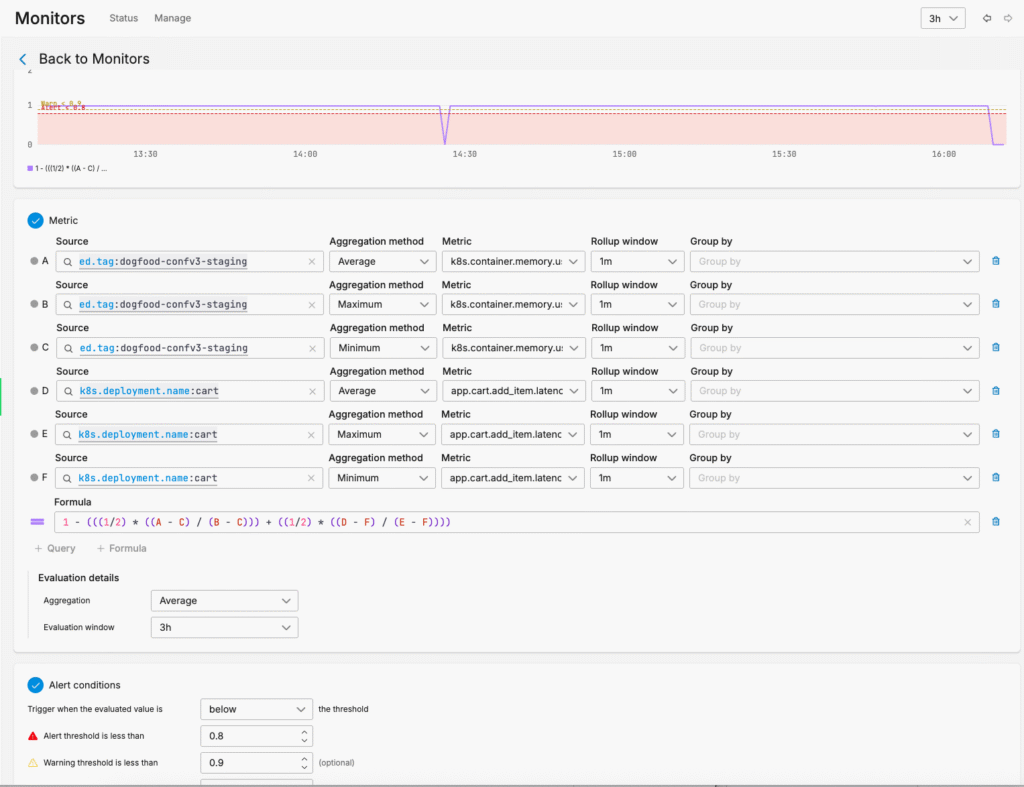Image resolution: width=1024 pixels, height=787 pixels.
Task: Clear the formula with the X icon
Action: pyautogui.click(x=967, y=521)
